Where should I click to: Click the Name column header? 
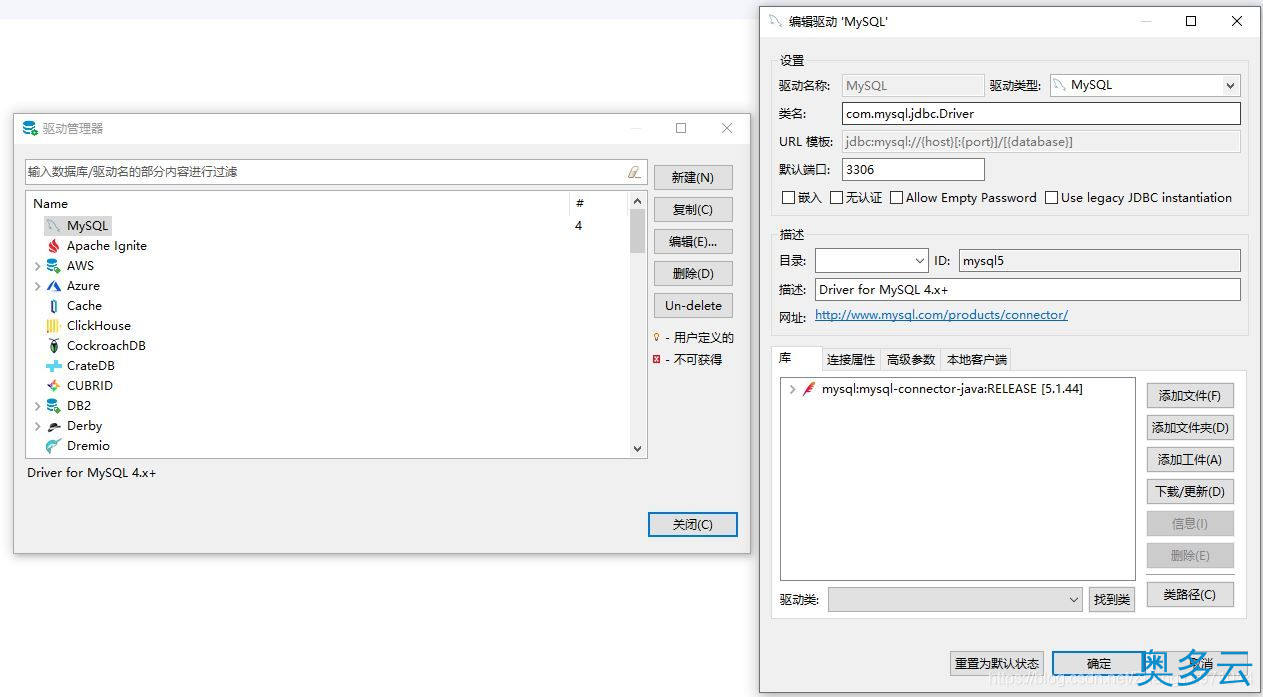[298, 204]
